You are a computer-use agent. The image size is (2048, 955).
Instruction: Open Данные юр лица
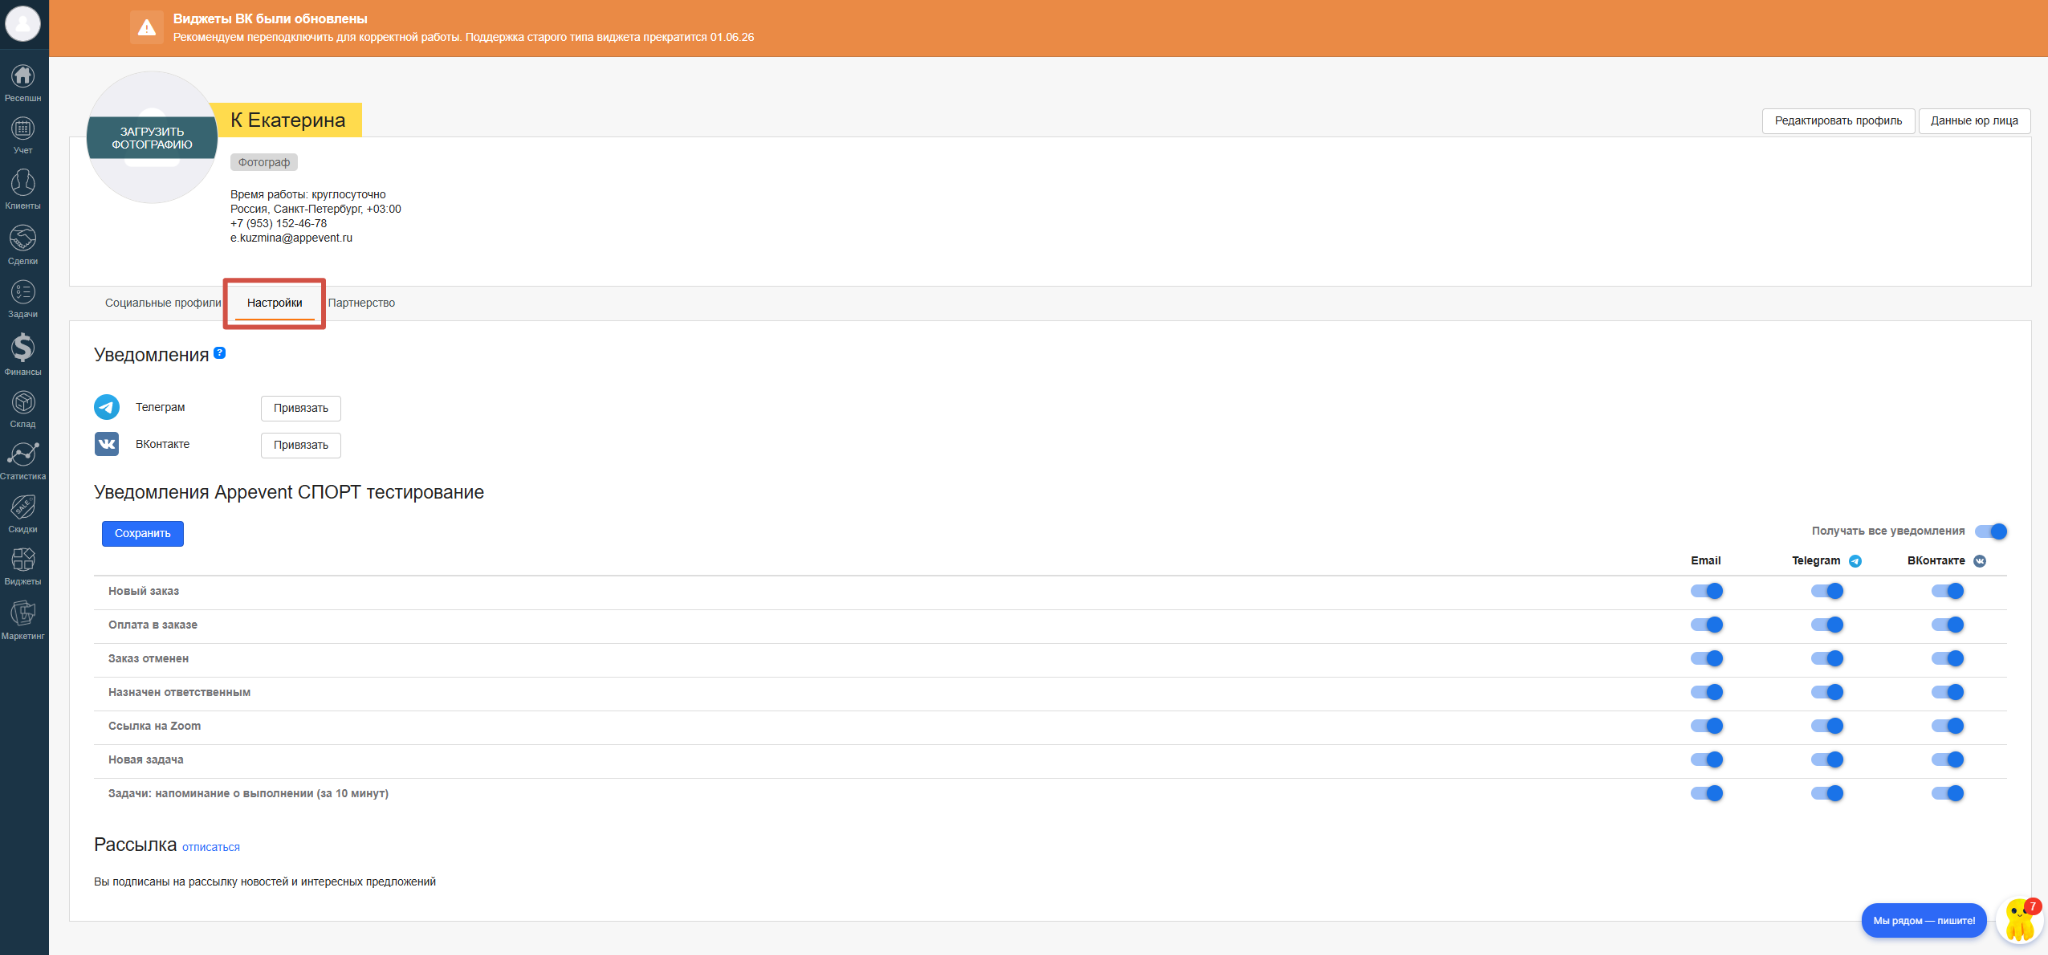point(1974,121)
